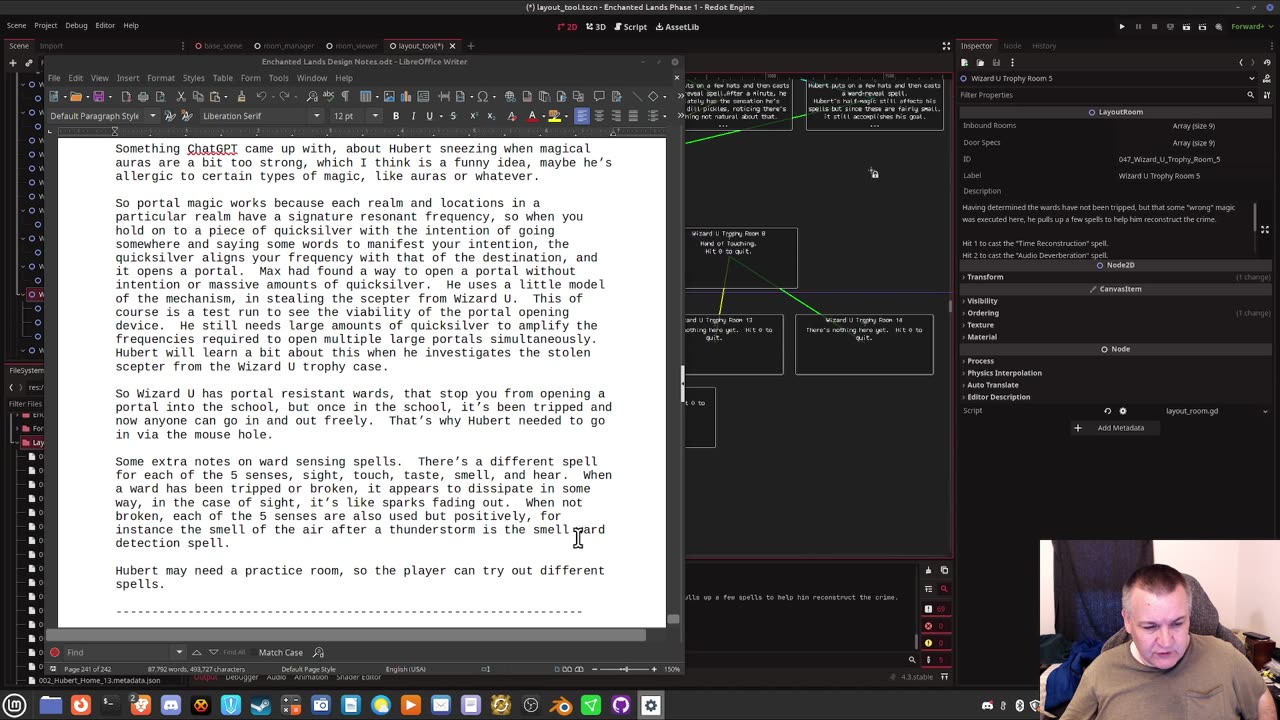This screenshot has height=720, width=1280.
Task: Open the Linux Mint start menu
Action: (x=15, y=705)
